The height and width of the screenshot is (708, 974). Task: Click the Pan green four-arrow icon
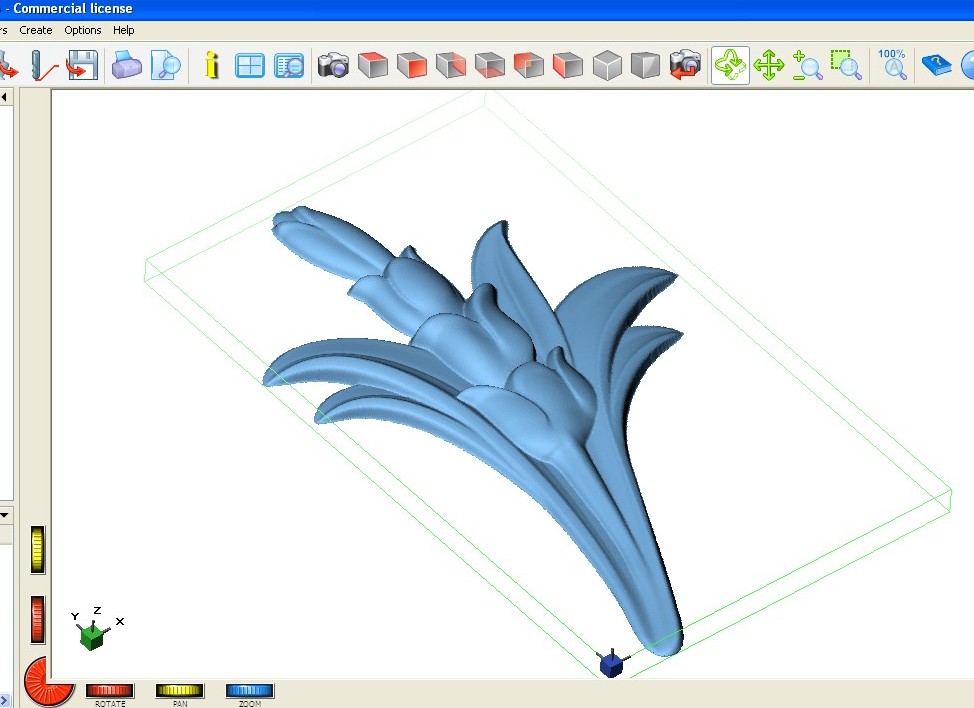pyautogui.click(x=769, y=66)
